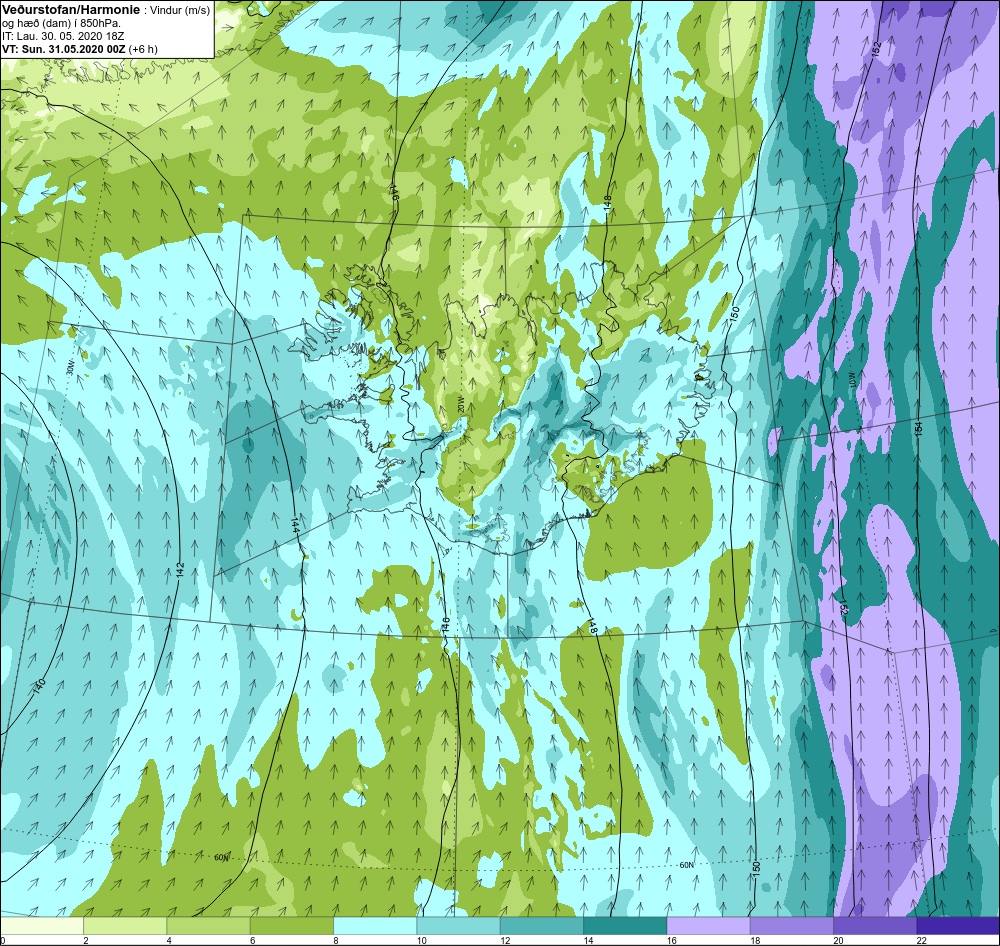
Task: Click the legend tick label '2'
Action: click(85, 940)
